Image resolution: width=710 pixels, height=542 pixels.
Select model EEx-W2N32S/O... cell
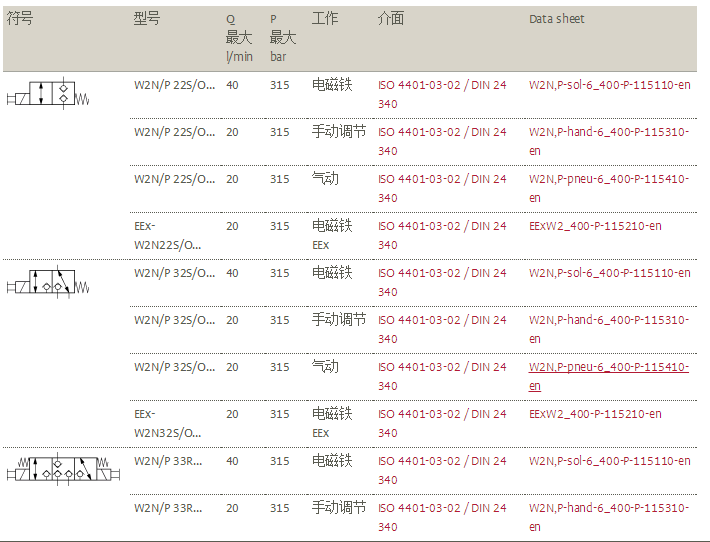[168, 423]
